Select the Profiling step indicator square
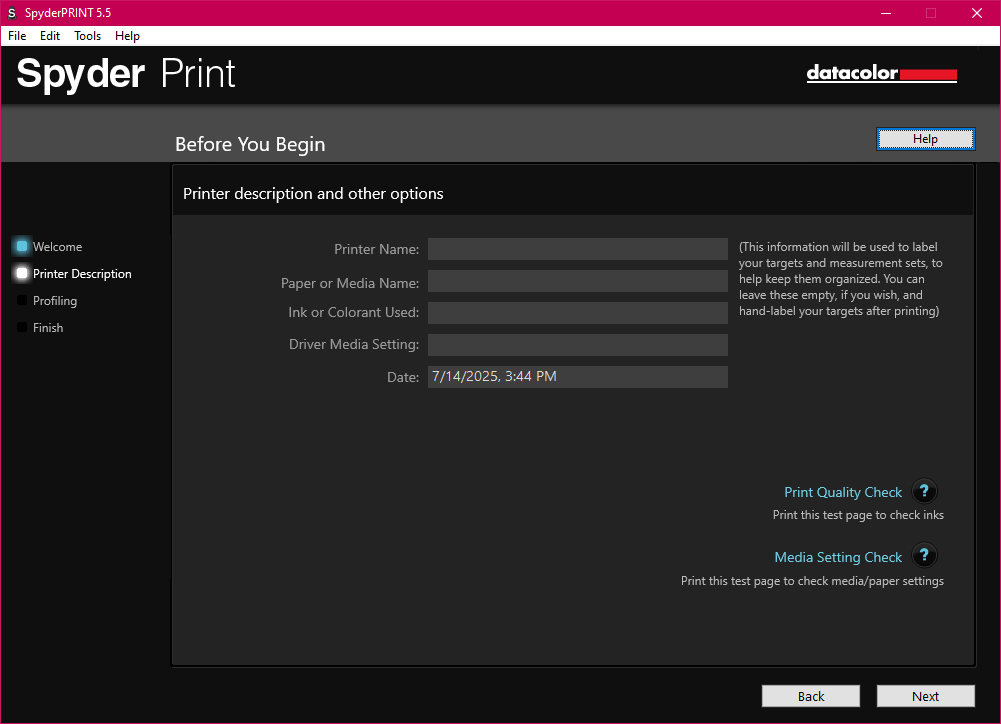The width and height of the screenshot is (1001, 724). [22, 300]
